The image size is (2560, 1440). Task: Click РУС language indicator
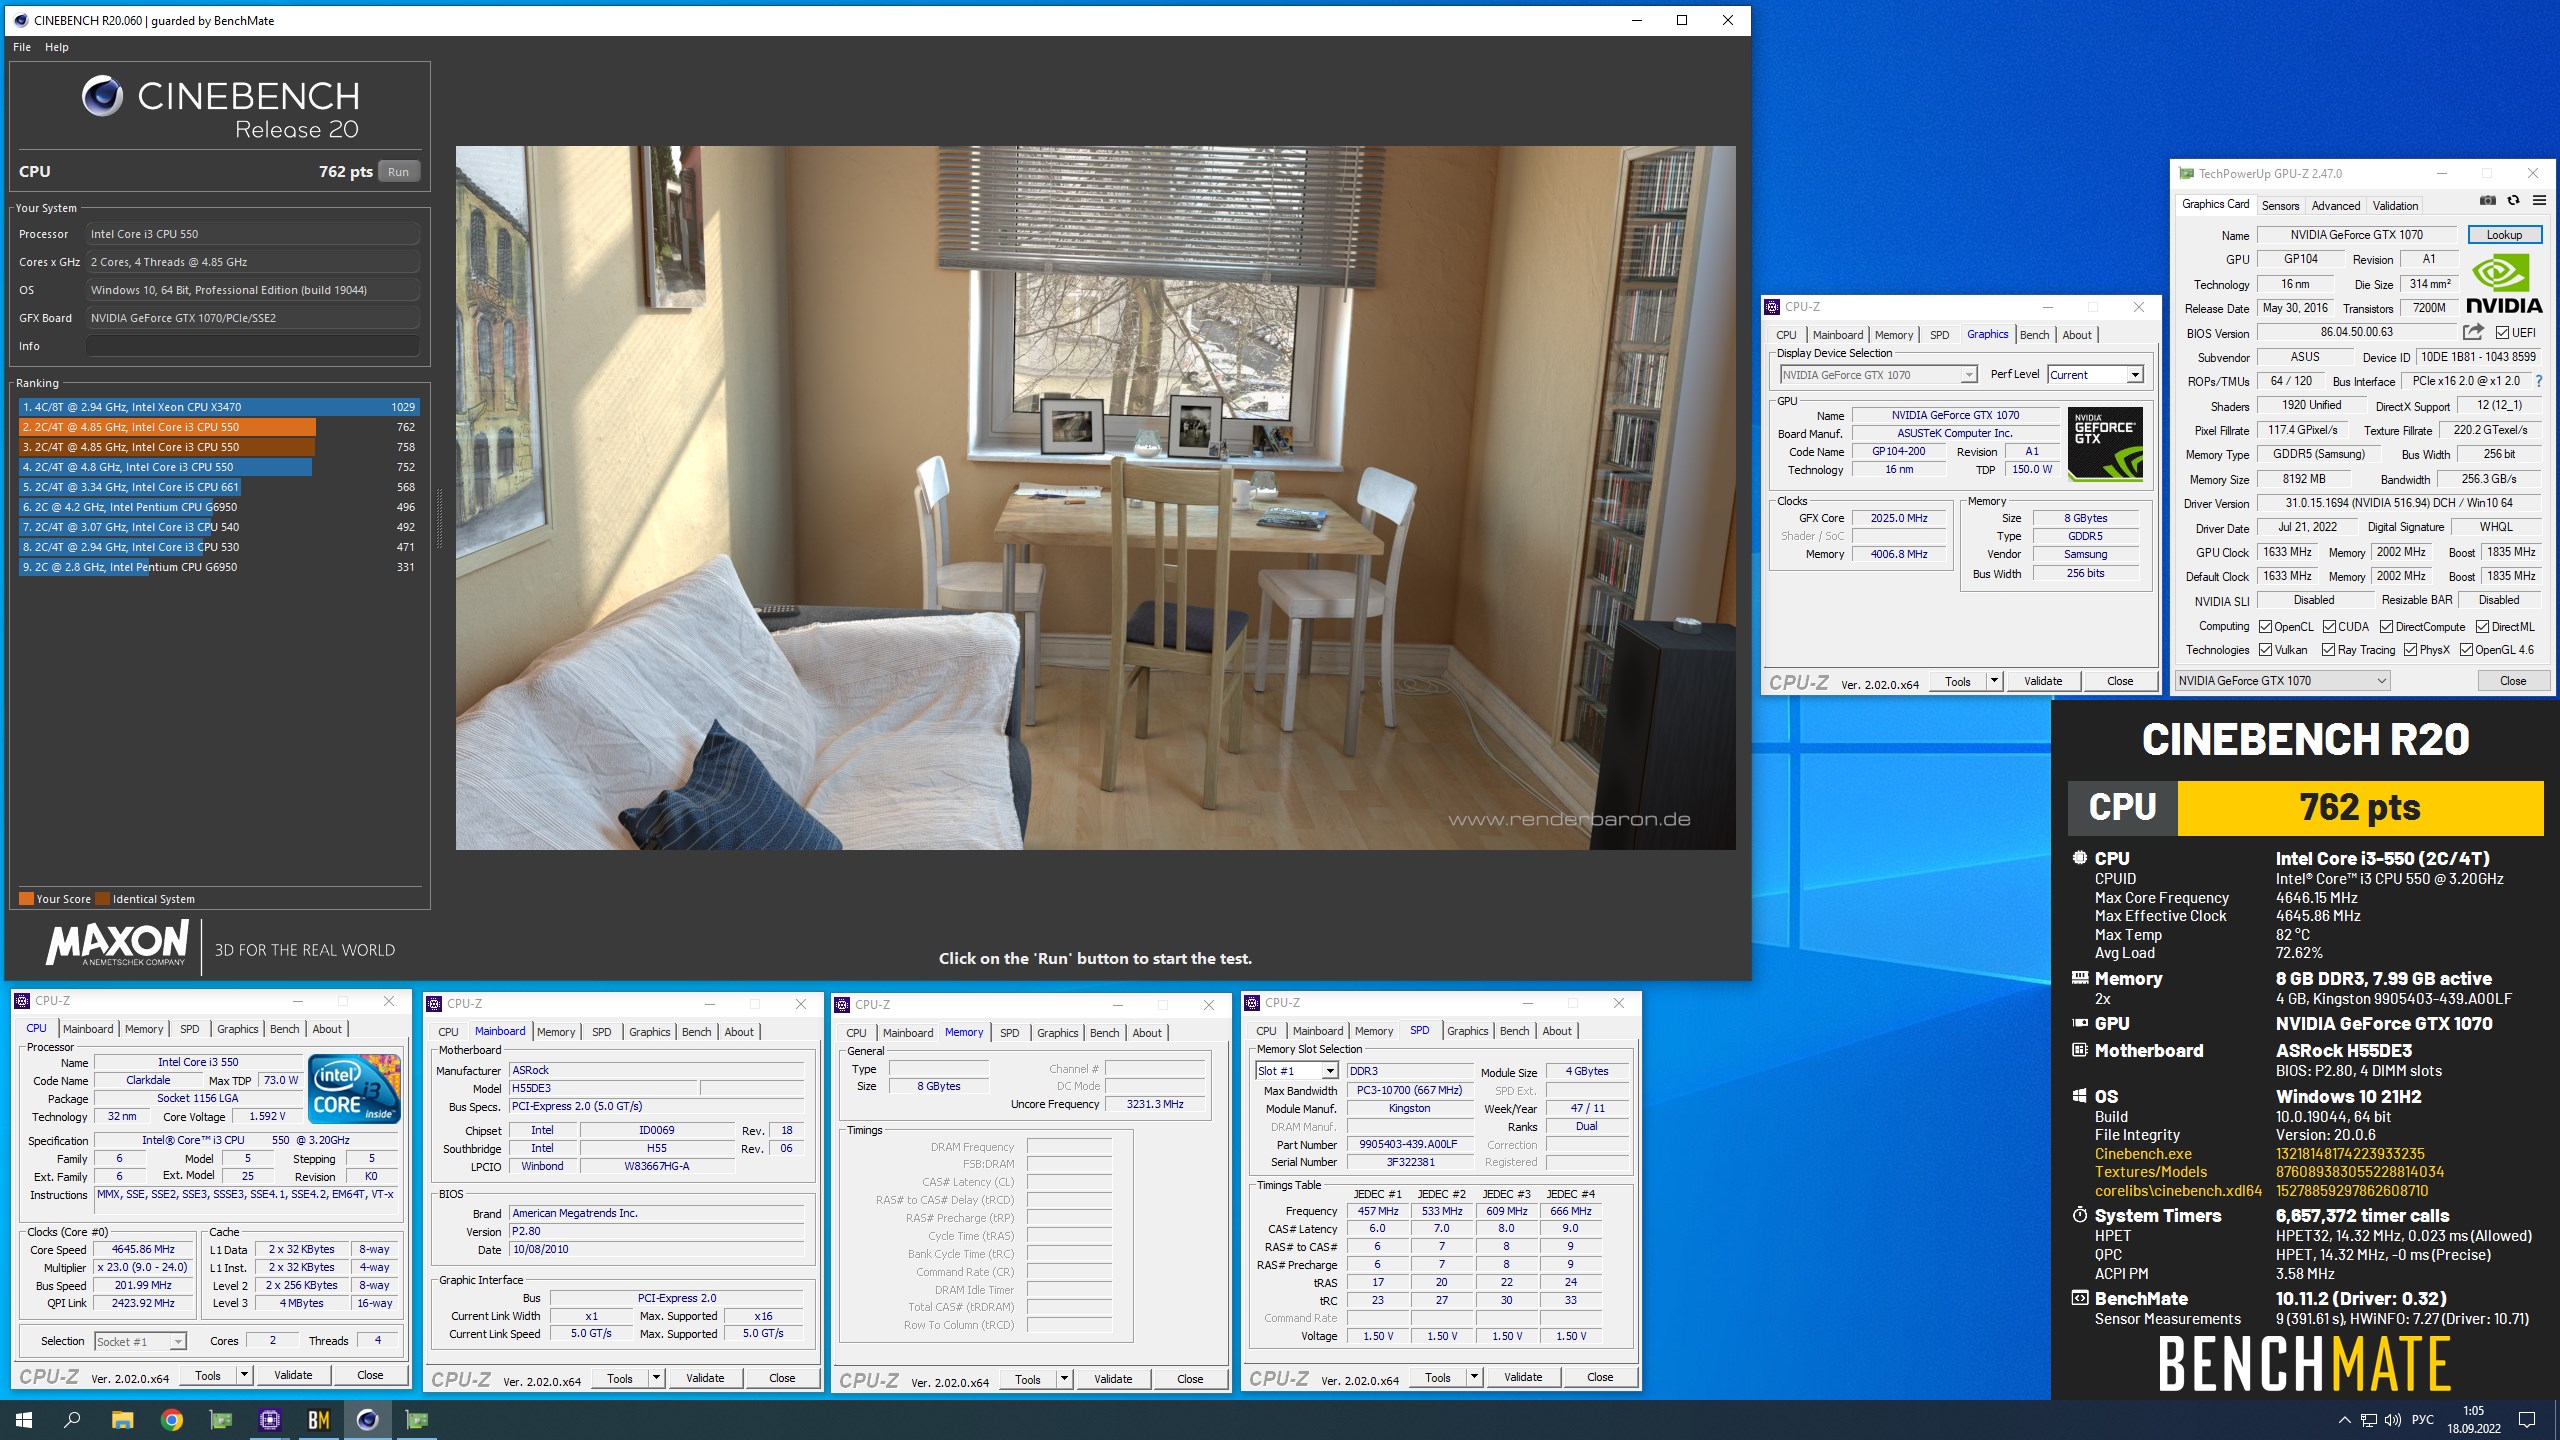[2422, 1420]
